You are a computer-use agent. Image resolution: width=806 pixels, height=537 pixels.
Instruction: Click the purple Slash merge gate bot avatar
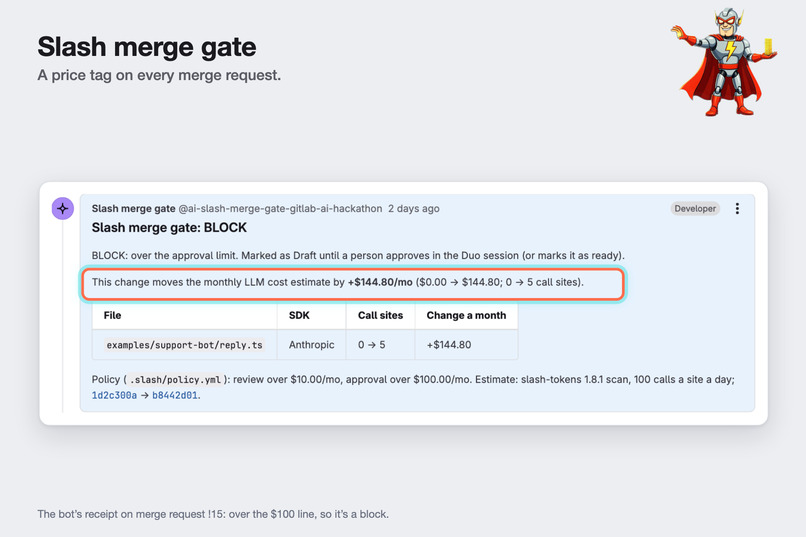pyautogui.click(x=63, y=208)
